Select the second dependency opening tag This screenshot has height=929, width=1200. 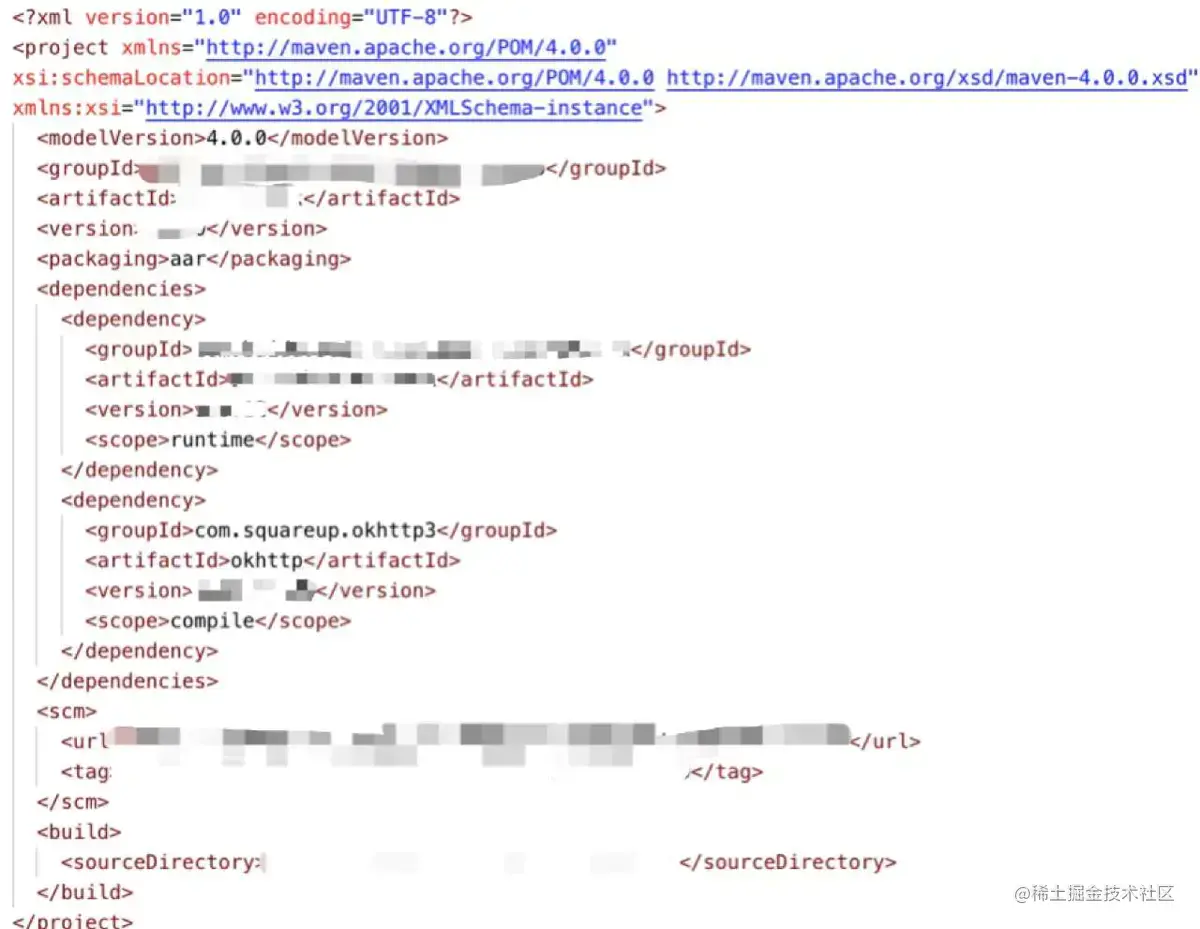pyautogui.click(x=133, y=500)
